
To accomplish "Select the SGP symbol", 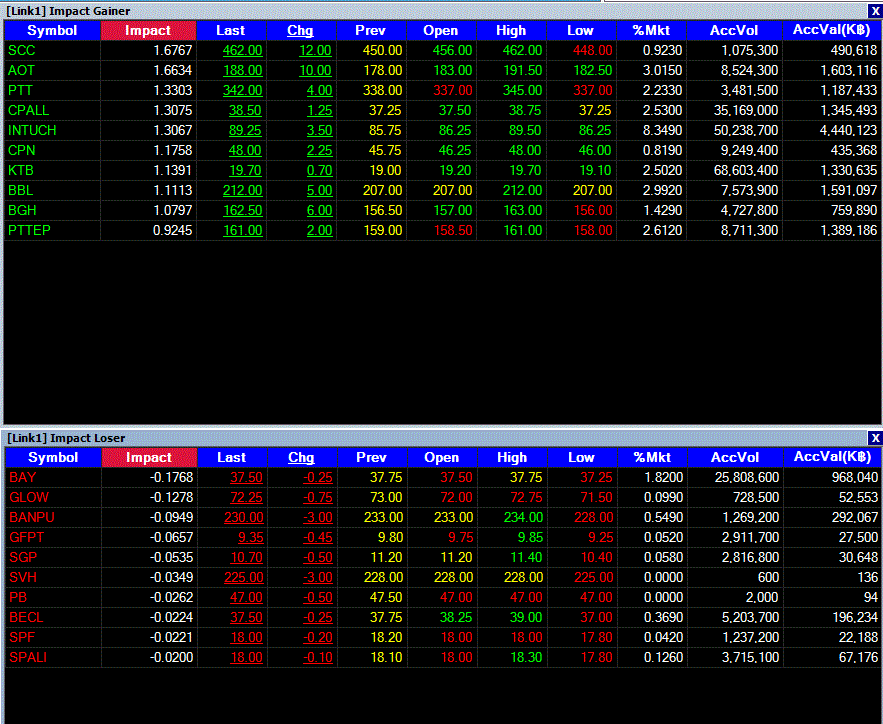I will coord(23,557).
